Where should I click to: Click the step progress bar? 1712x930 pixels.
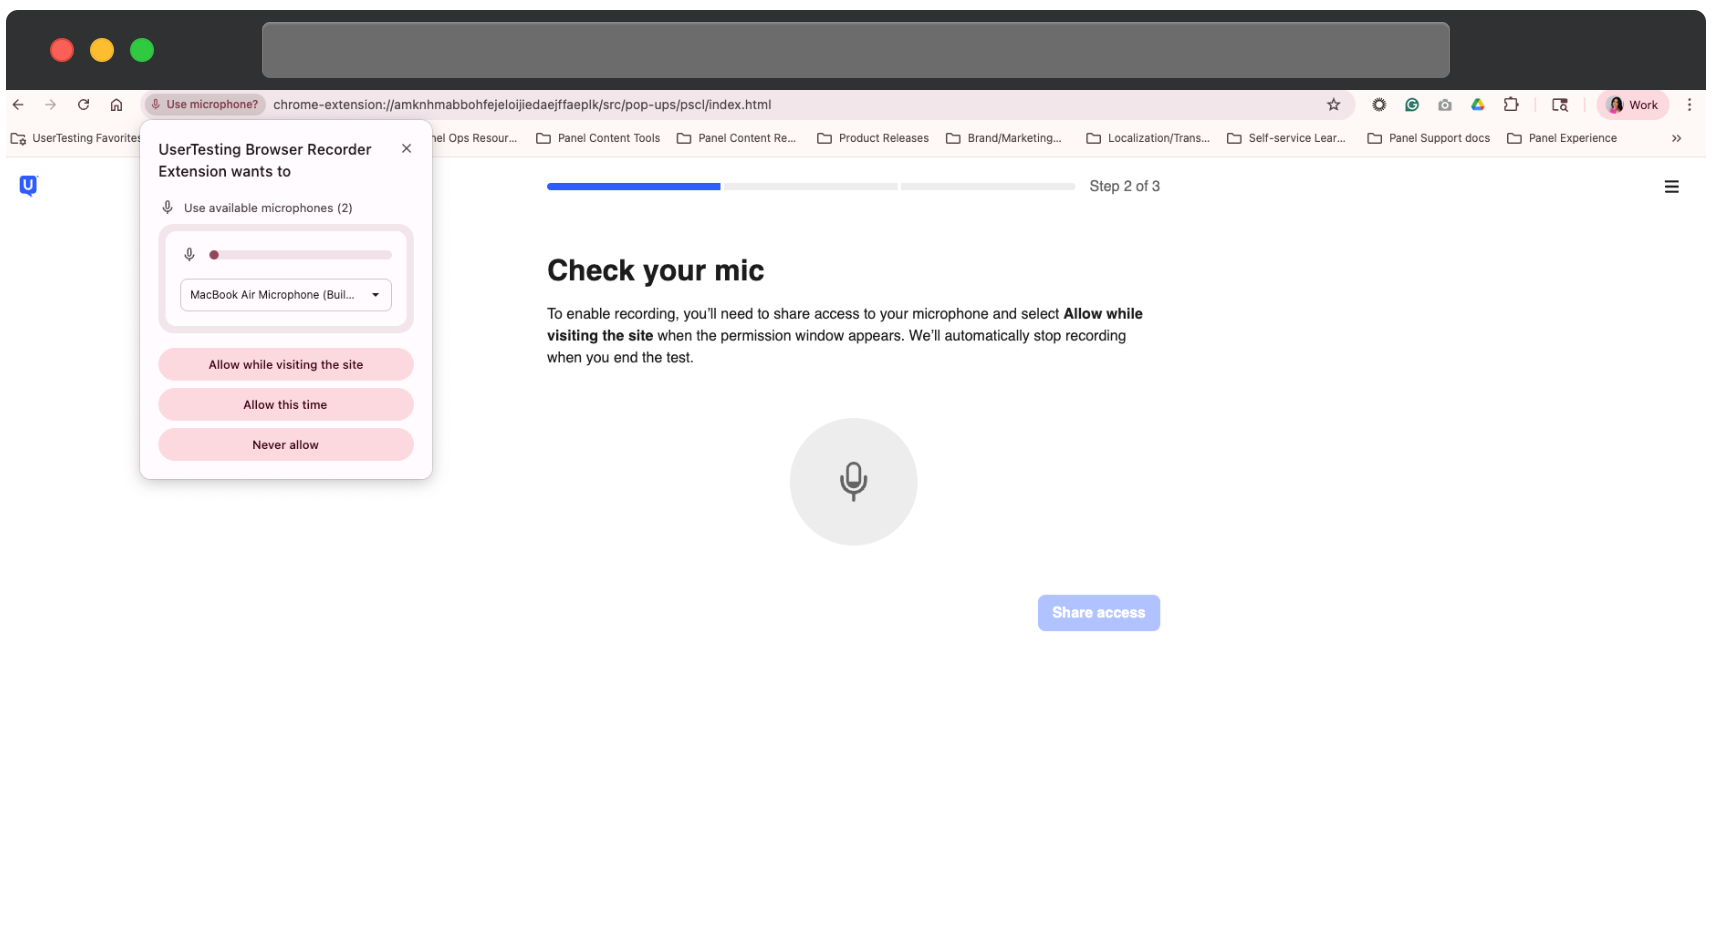point(810,186)
